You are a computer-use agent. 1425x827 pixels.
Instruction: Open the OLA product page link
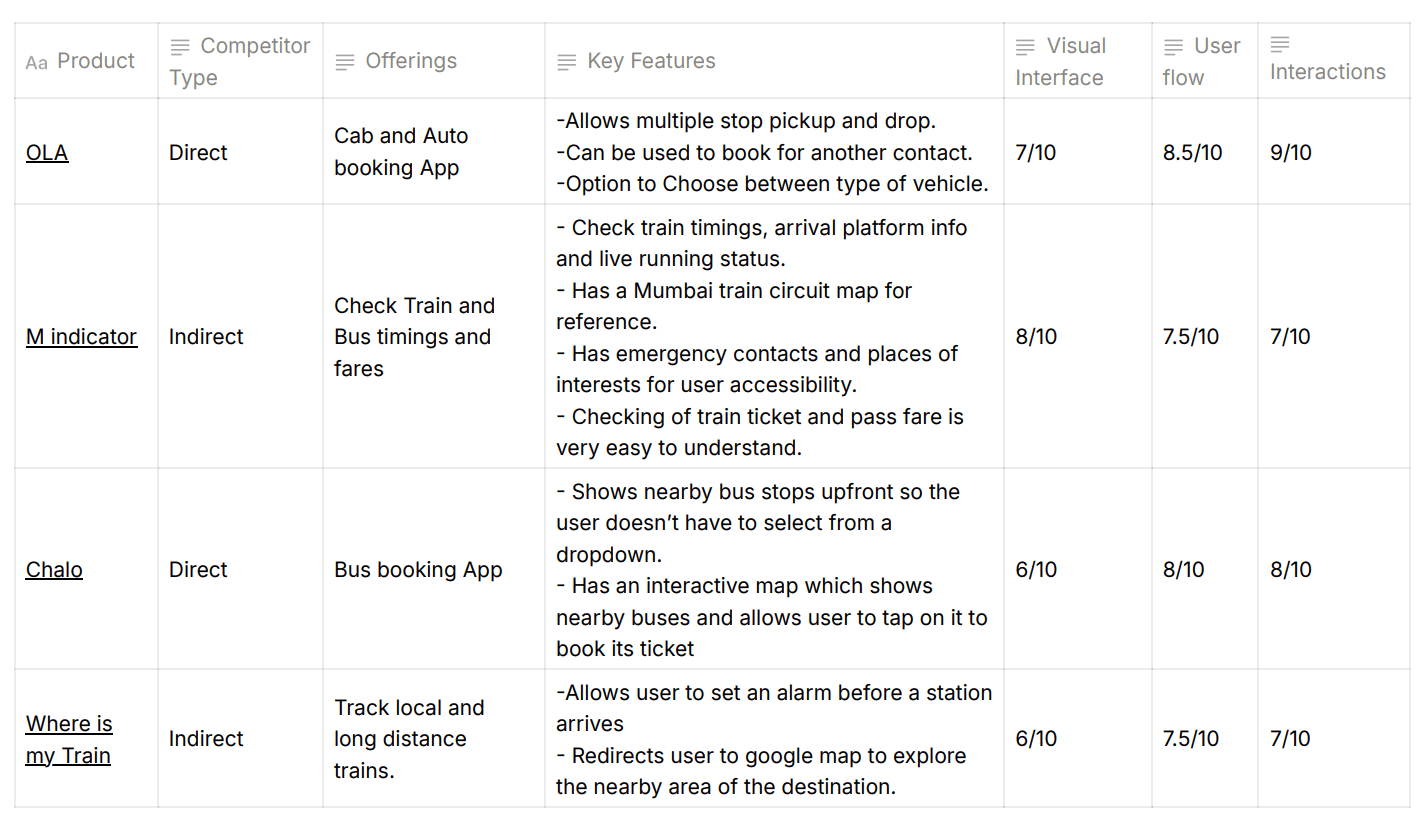(47, 153)
